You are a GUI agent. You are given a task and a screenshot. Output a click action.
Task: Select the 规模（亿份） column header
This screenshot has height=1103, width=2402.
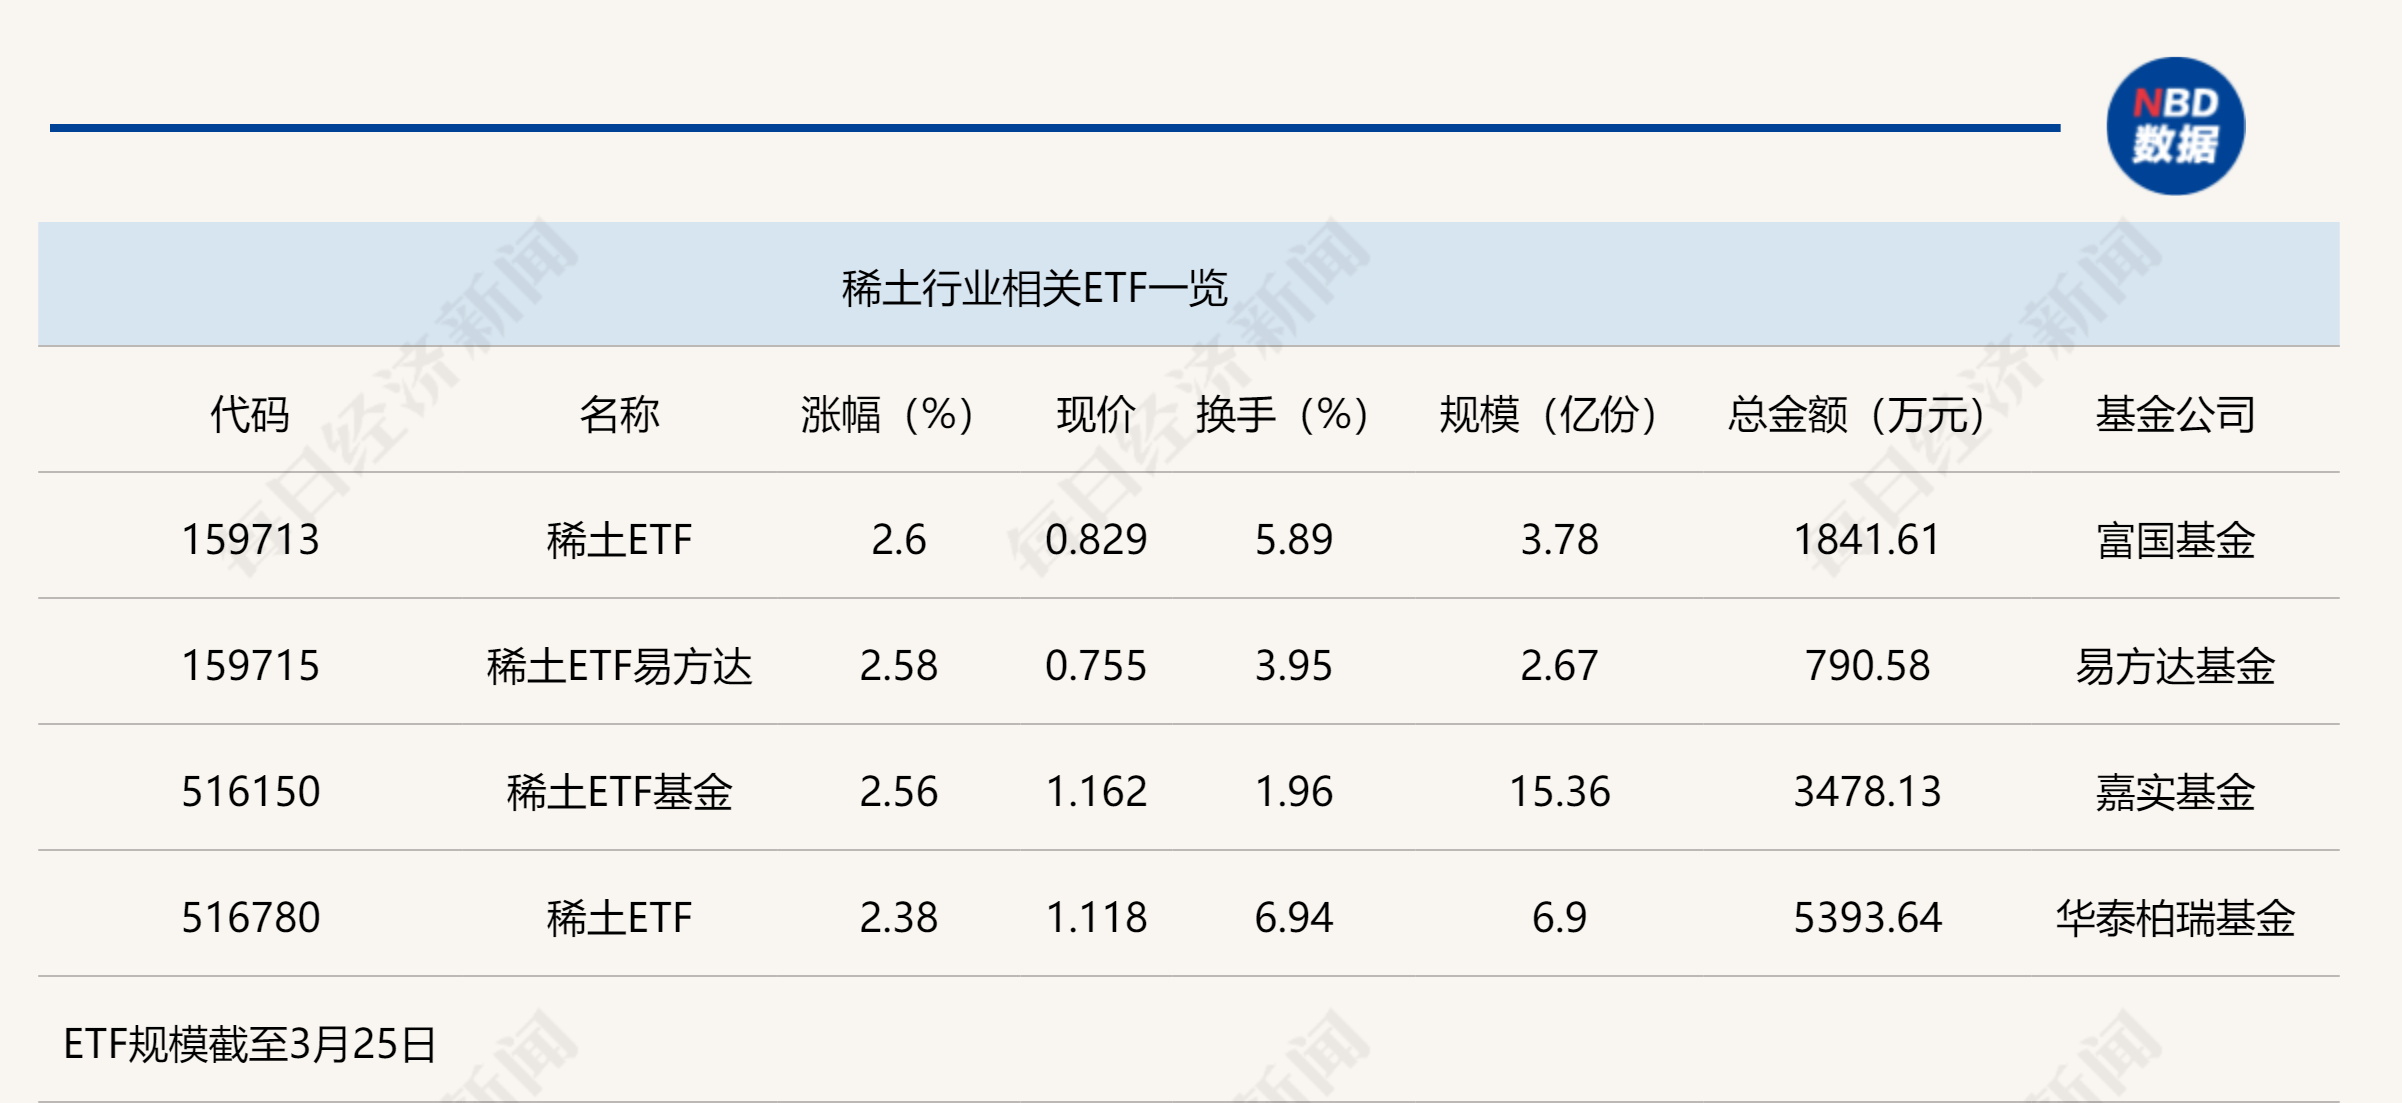pyautogui.click(x=1548, y=414)
